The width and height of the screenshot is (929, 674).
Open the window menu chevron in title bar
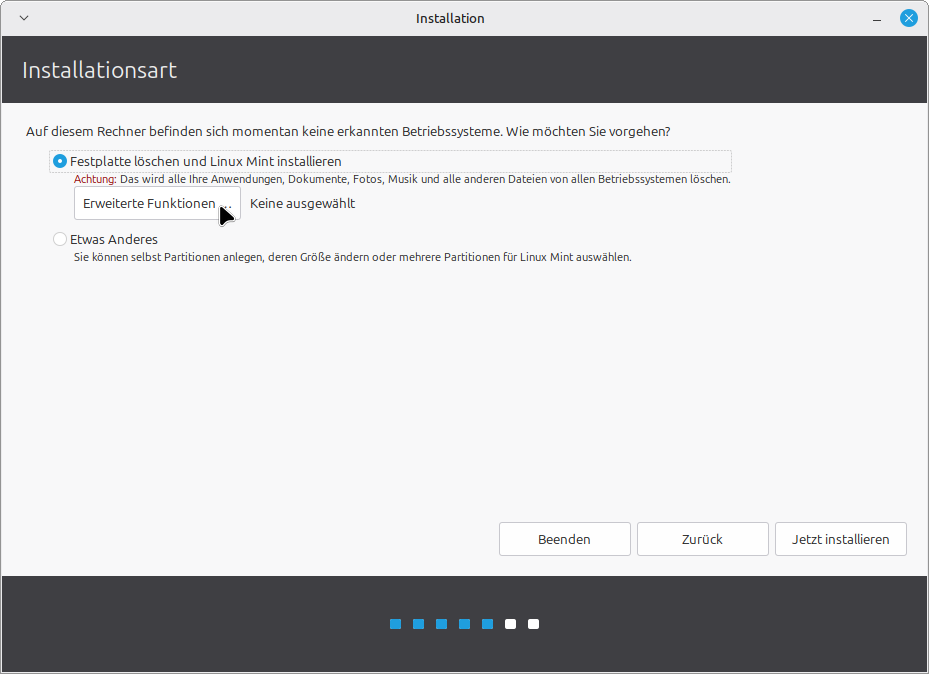24,18
